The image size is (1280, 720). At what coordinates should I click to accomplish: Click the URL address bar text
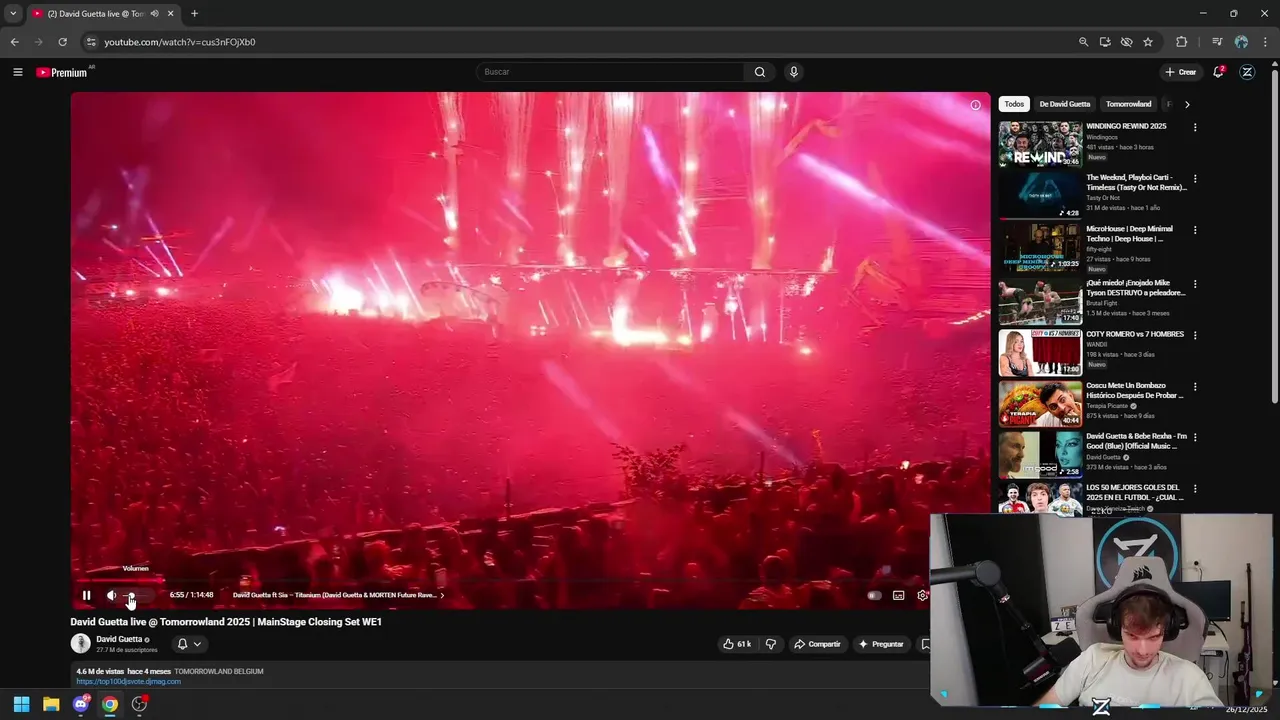tap(180, 42)
